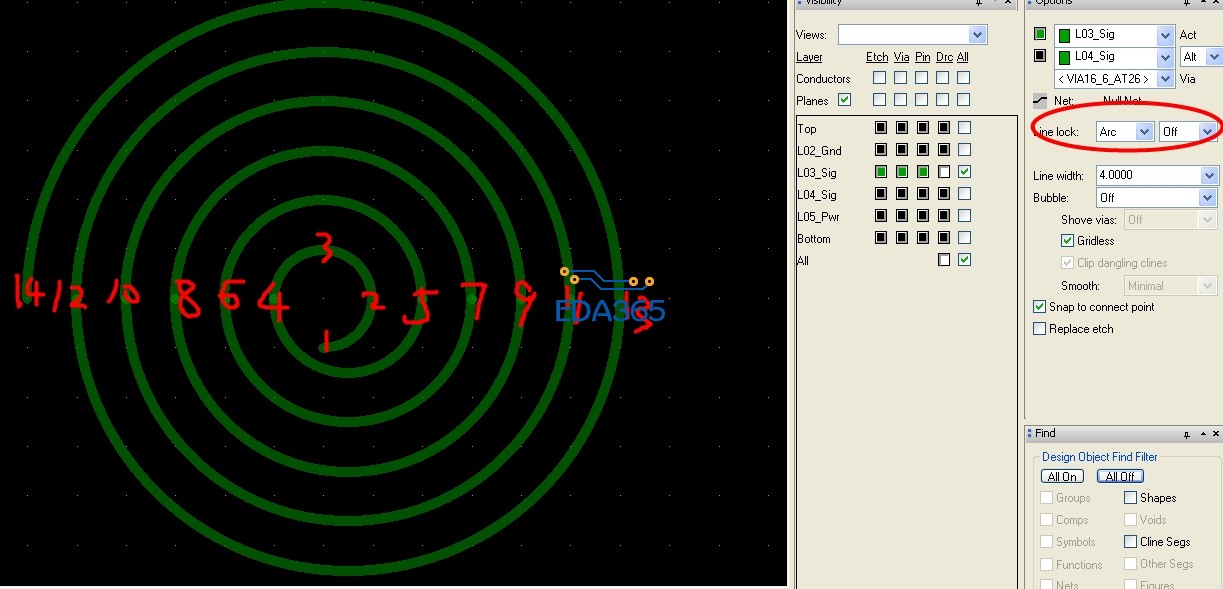1223x589 pixels.
Task: Pin the Find panel with pushpin icon
Action: point(1186,434)
